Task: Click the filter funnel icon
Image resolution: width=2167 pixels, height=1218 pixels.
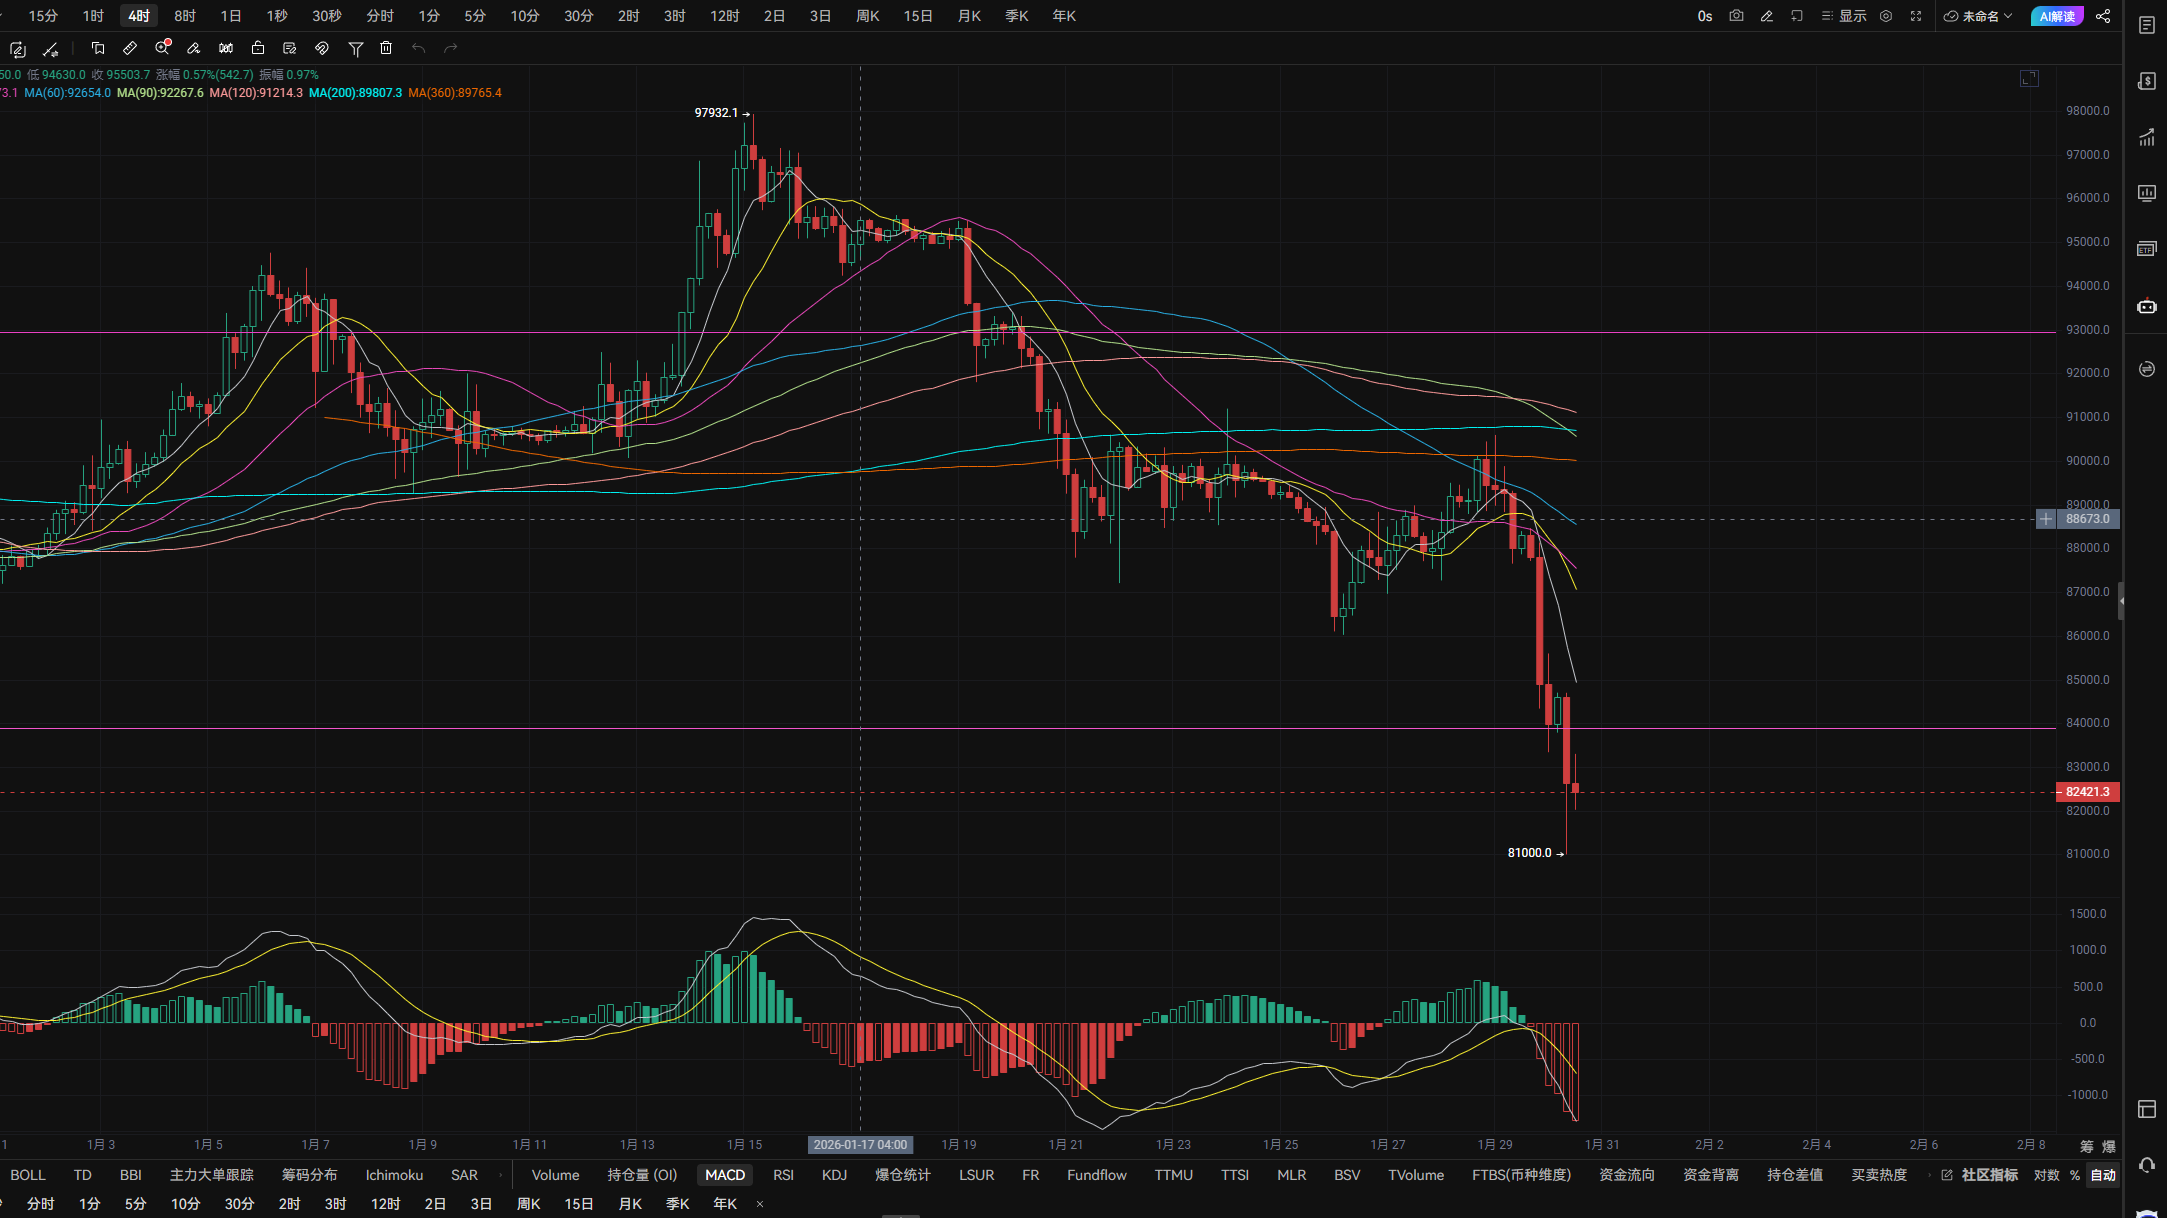Action: point(355,48)
